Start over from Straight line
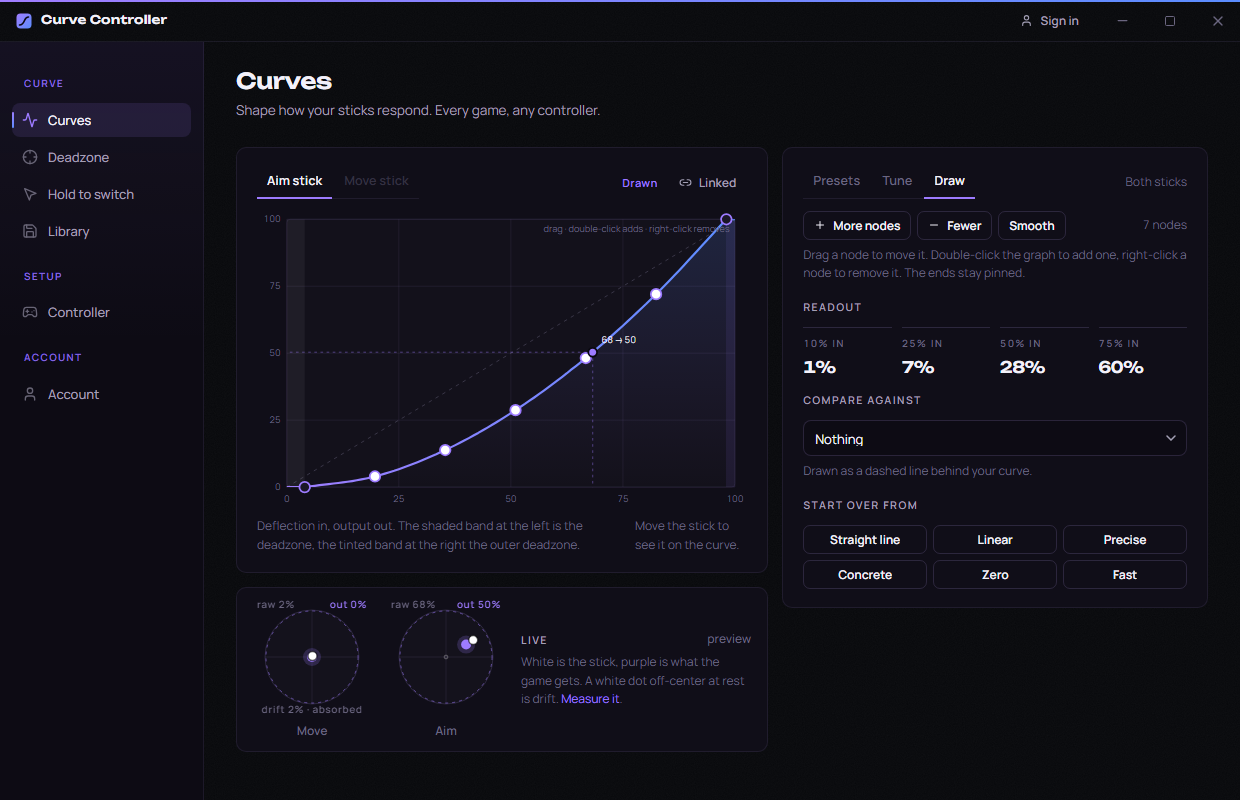 coord(865,540)
